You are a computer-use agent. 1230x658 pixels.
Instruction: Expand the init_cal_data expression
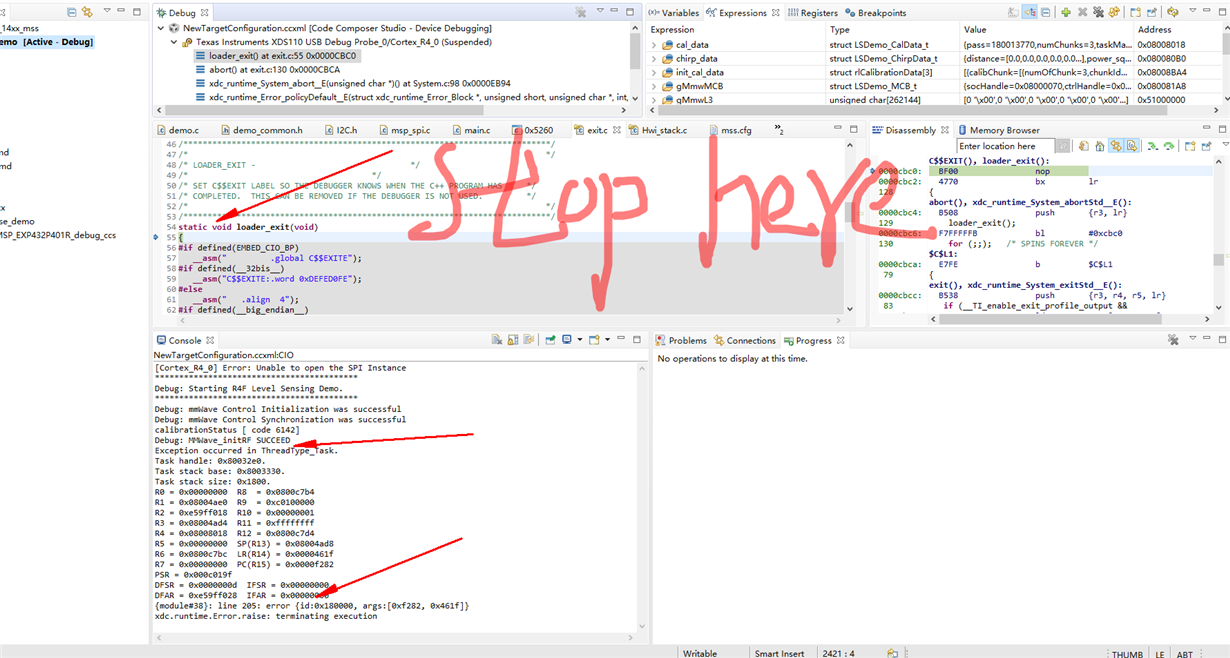(656, 73)
